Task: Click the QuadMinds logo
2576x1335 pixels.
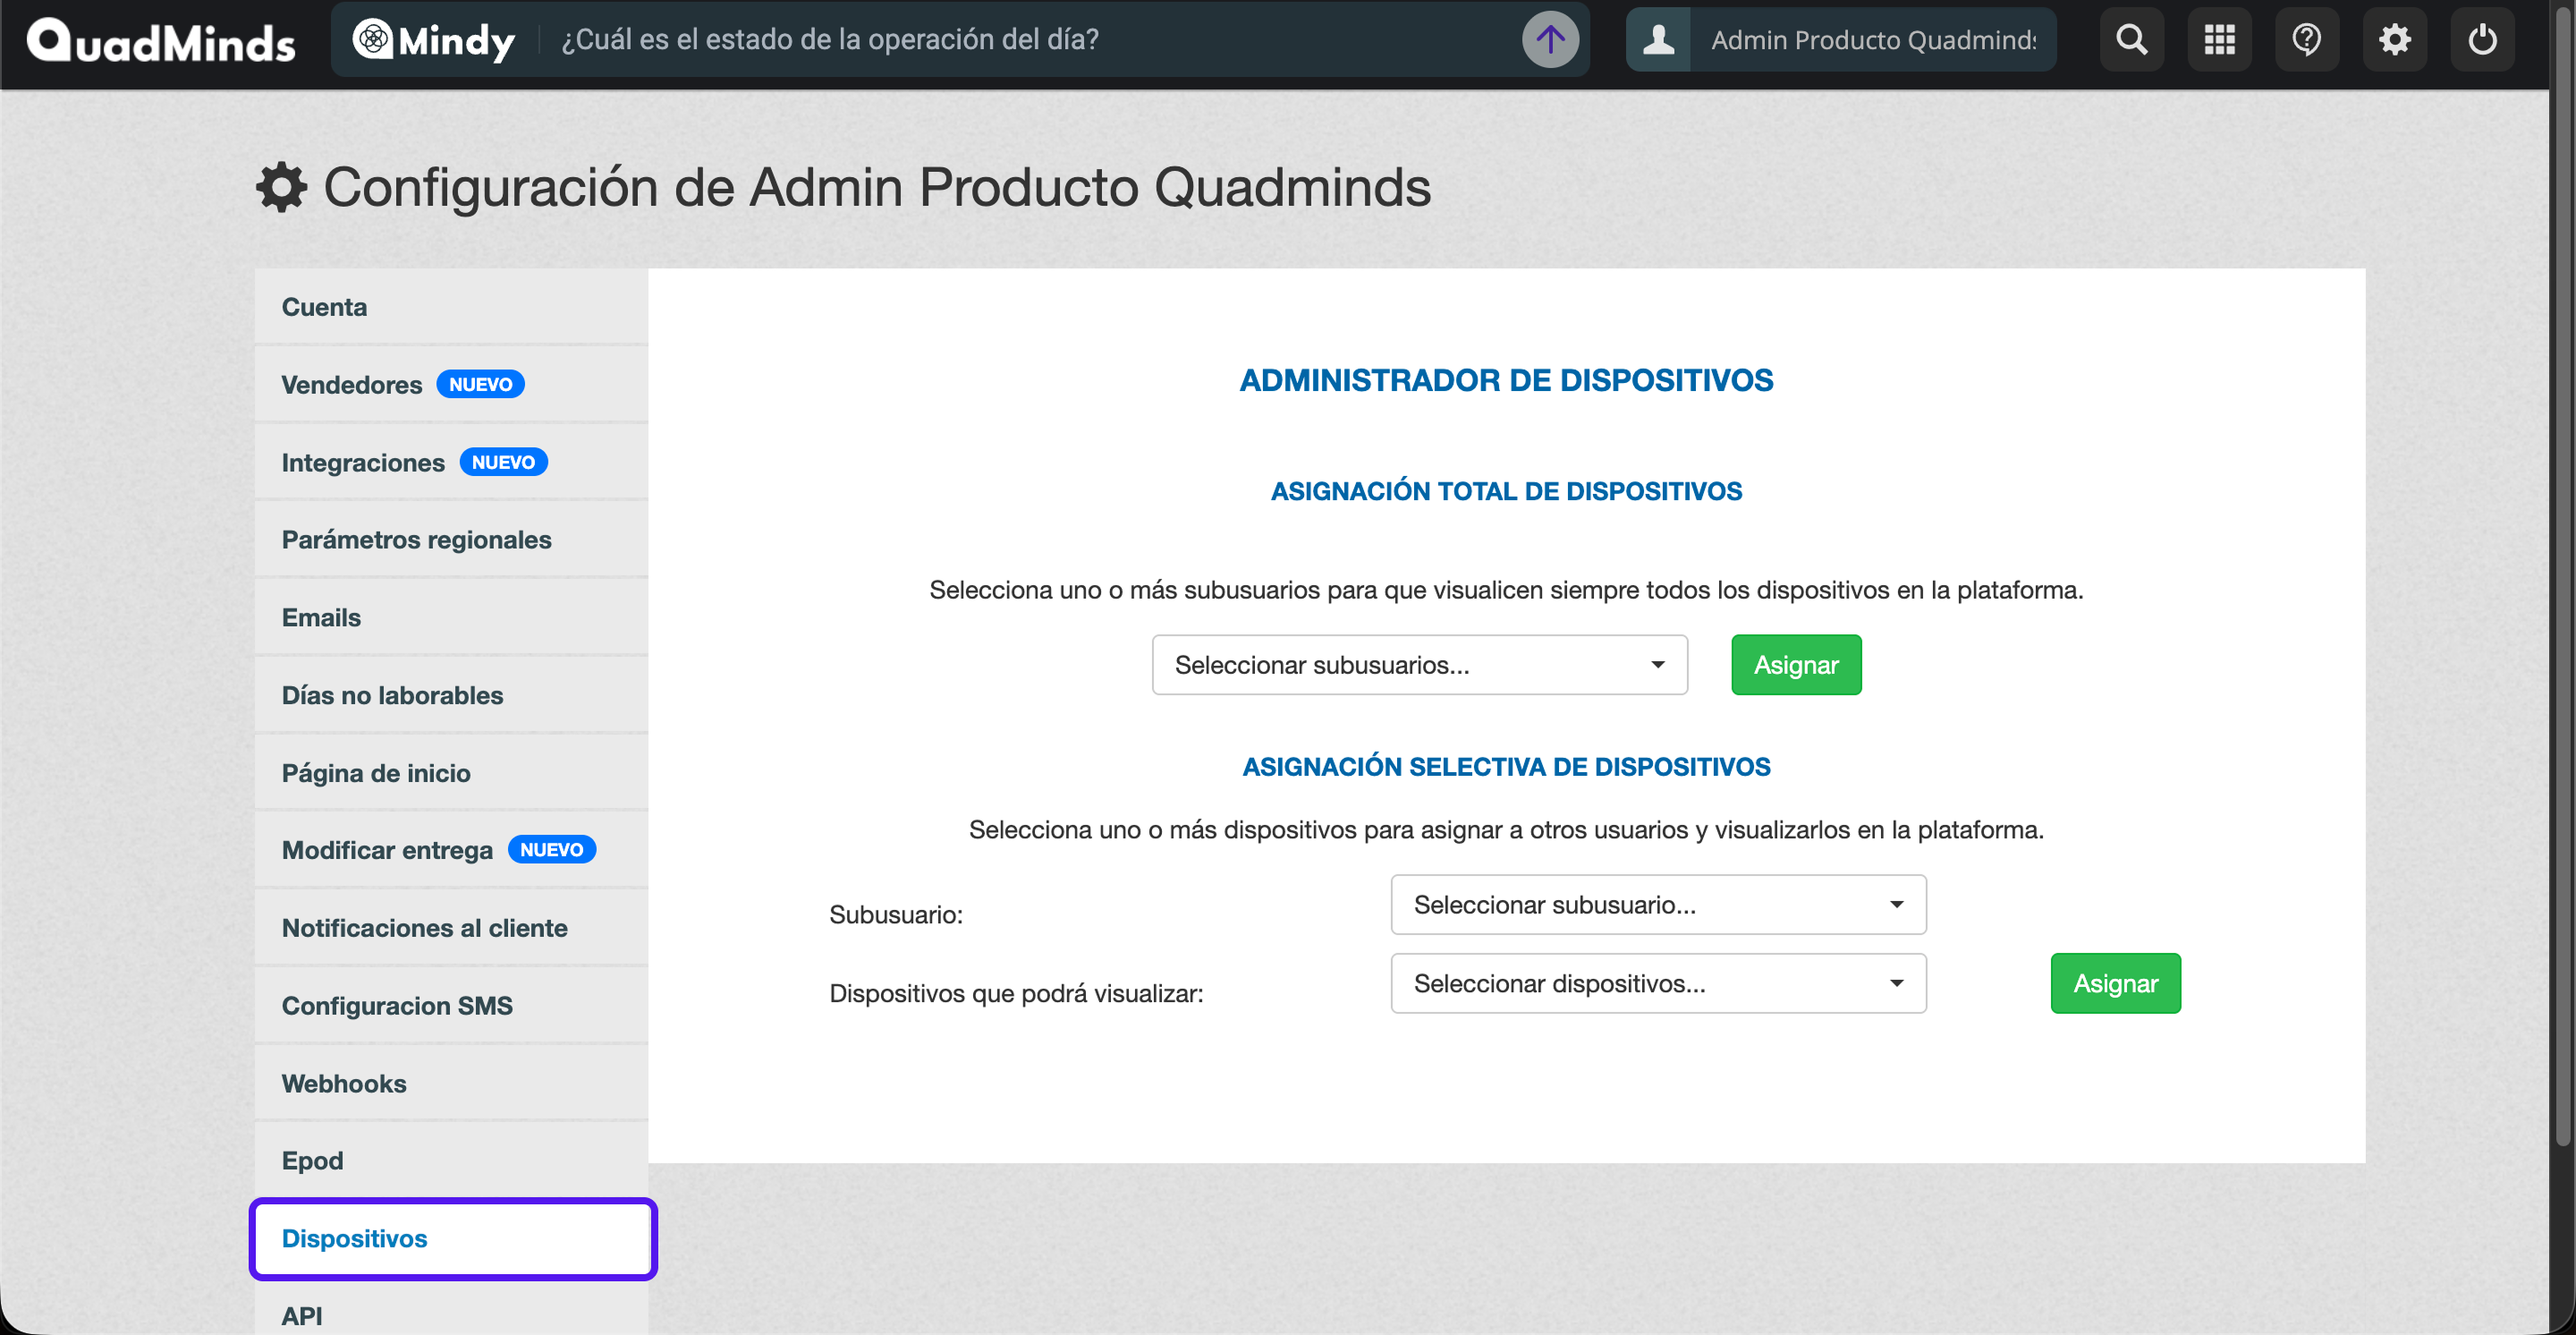Action: 161,42
